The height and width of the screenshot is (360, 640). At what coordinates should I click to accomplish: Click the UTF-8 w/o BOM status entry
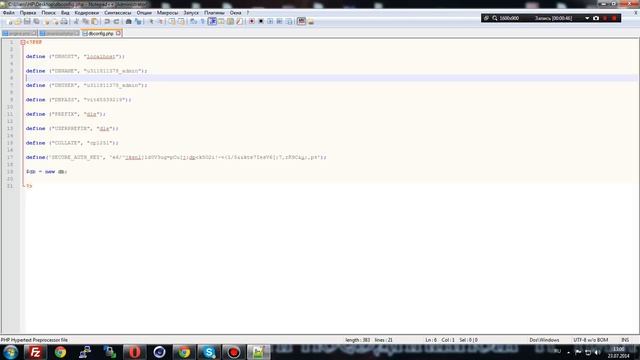(591, 340)
